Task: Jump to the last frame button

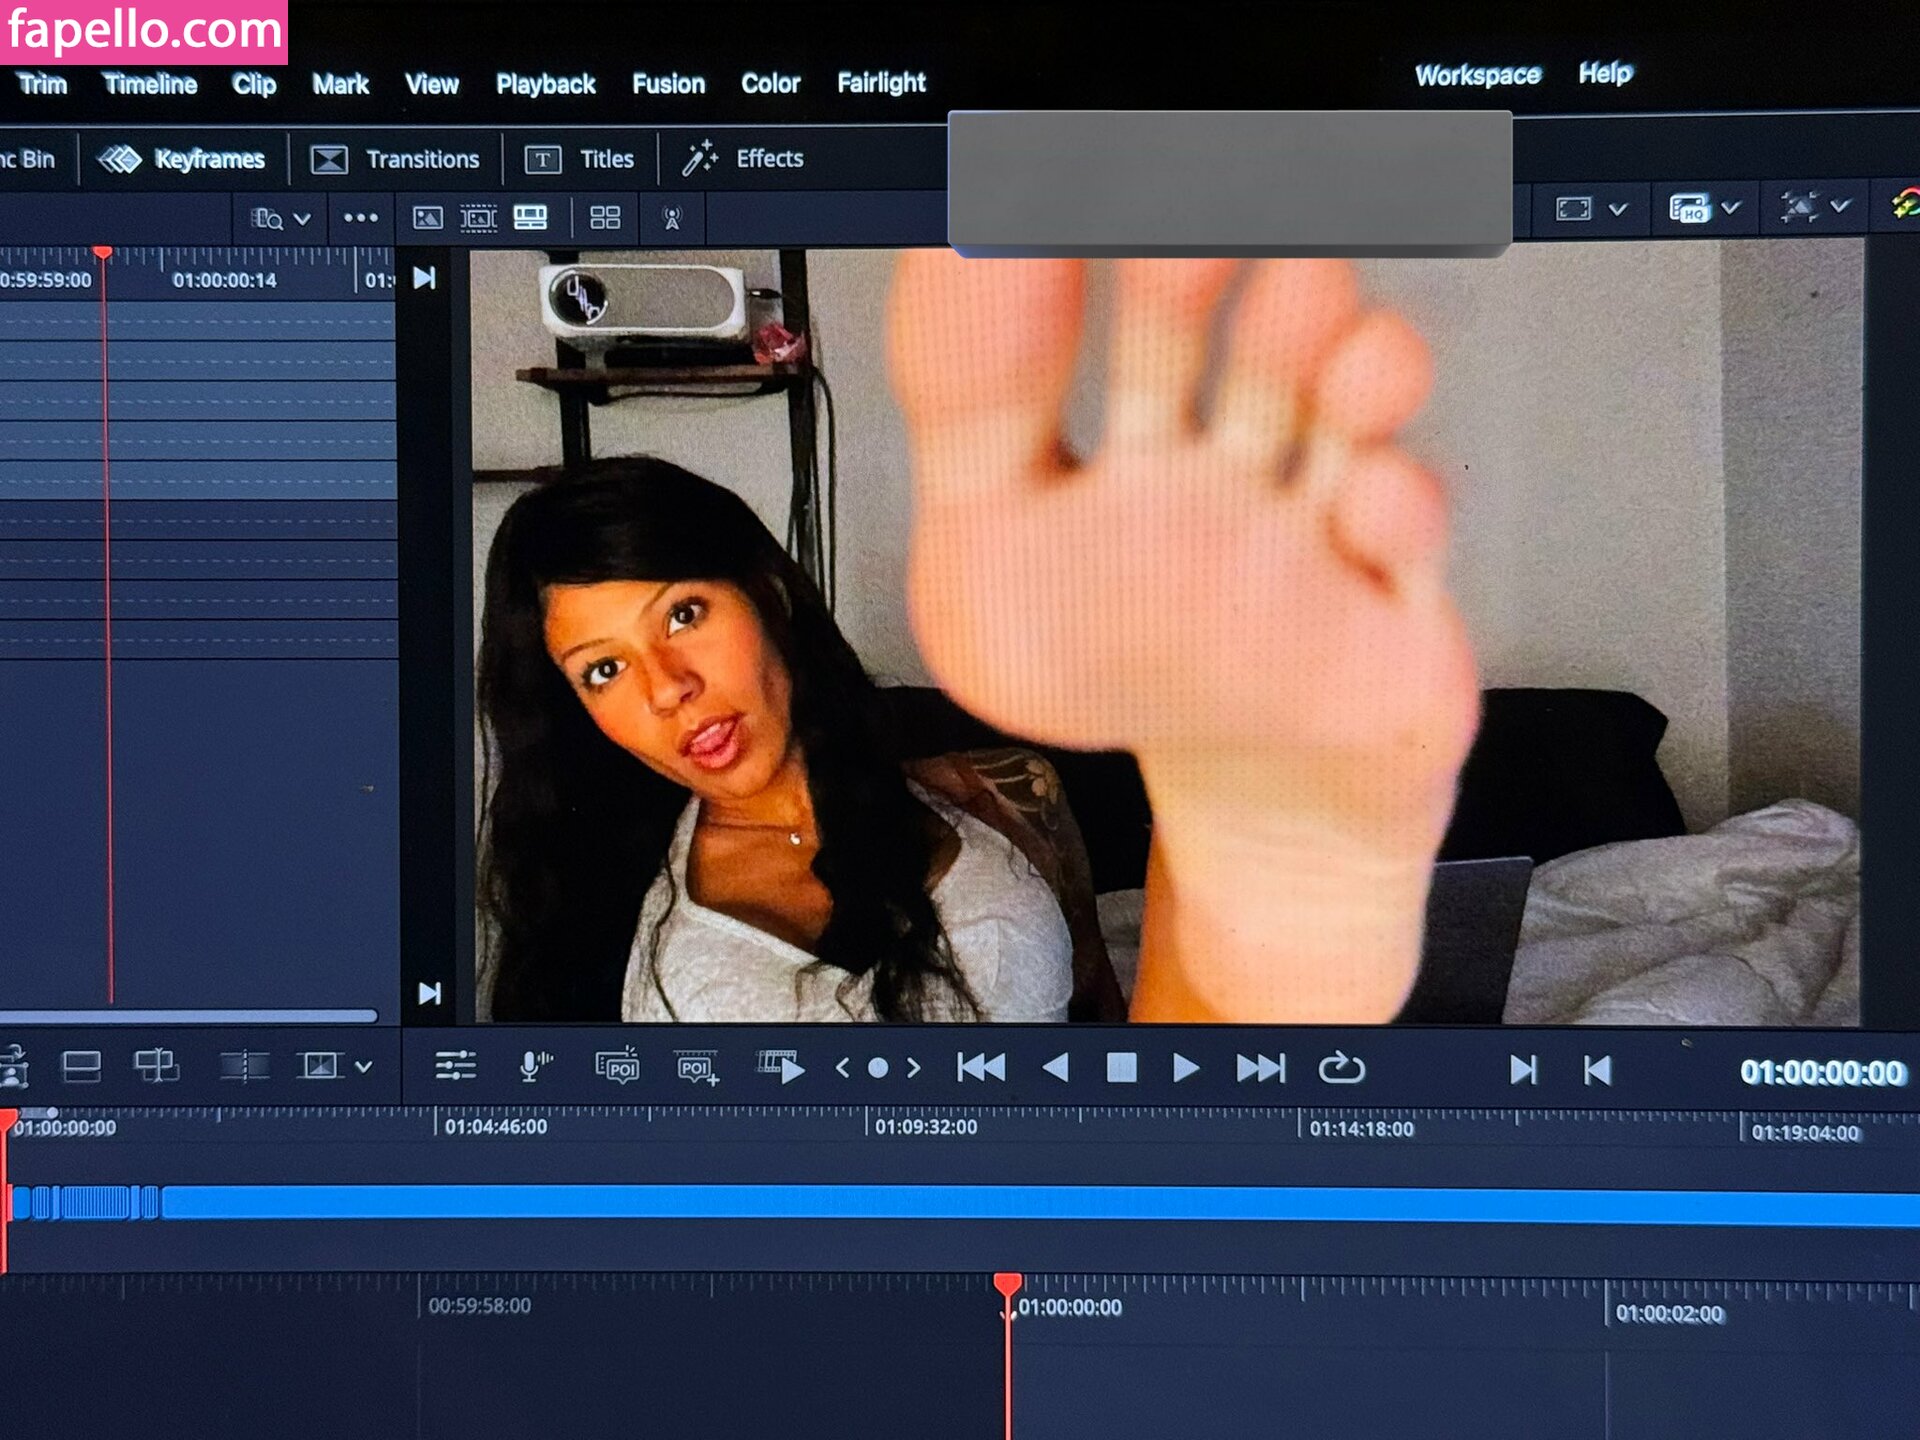Action: coord(1260,1069)
